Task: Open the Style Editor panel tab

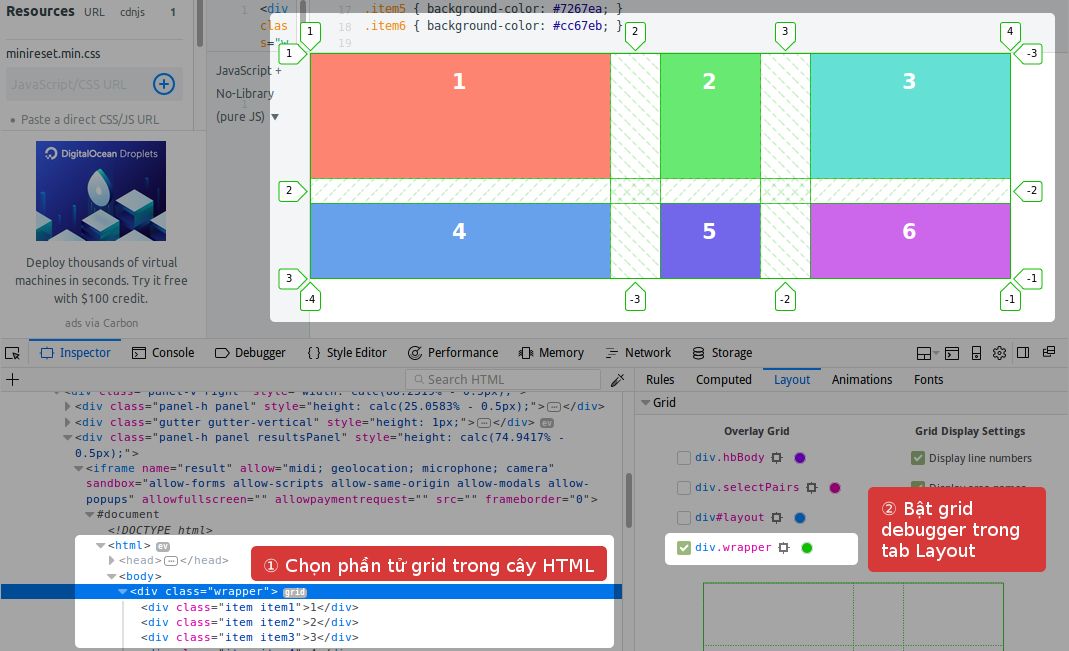Action: (346, 353)
